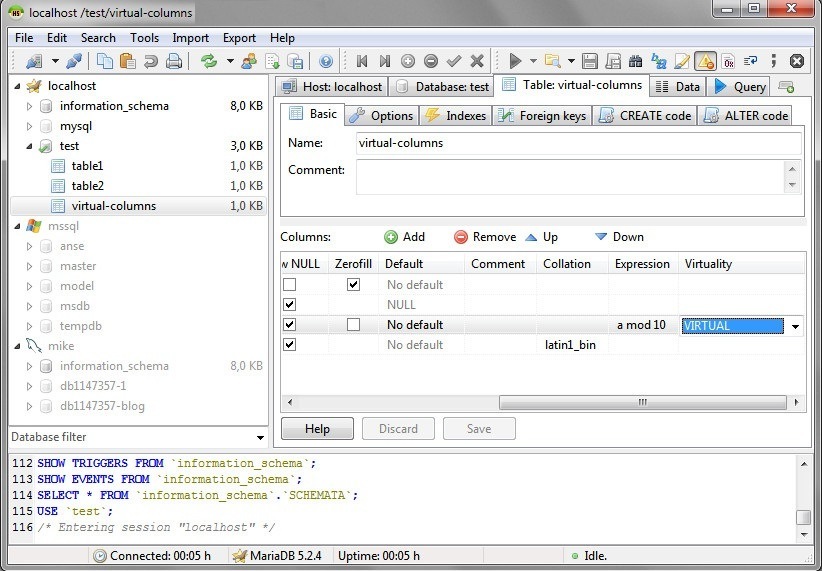This screenshot has height=571, width=822.
Task: Click the cancel editing X icon
Action: [477, 61]
